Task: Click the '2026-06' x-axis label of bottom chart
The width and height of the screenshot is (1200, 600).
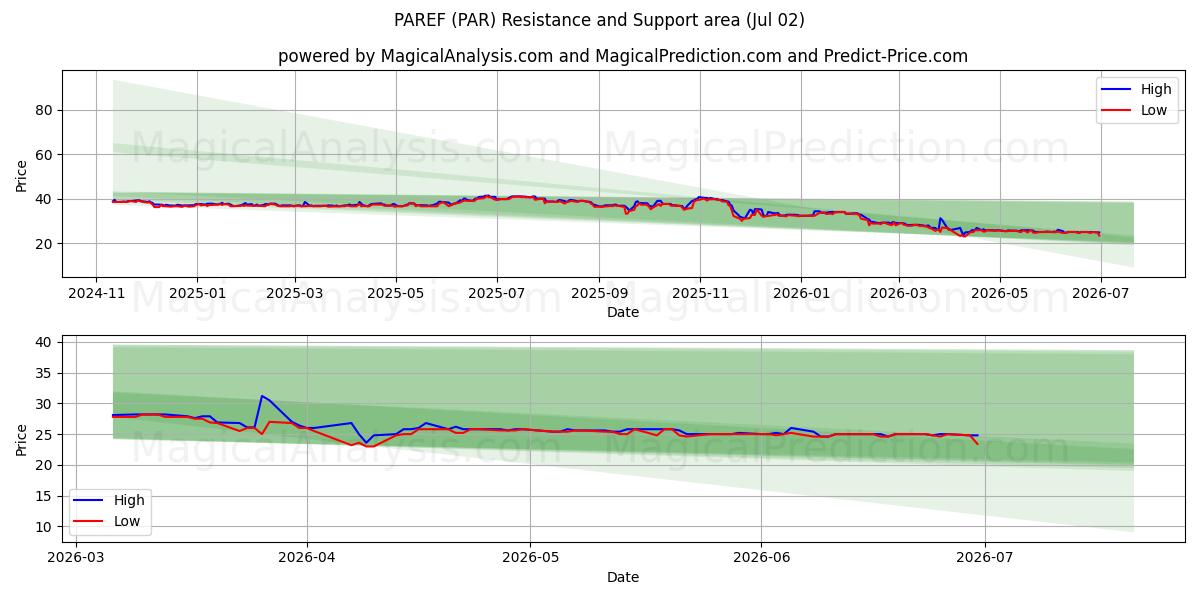Action: point(761,559)
